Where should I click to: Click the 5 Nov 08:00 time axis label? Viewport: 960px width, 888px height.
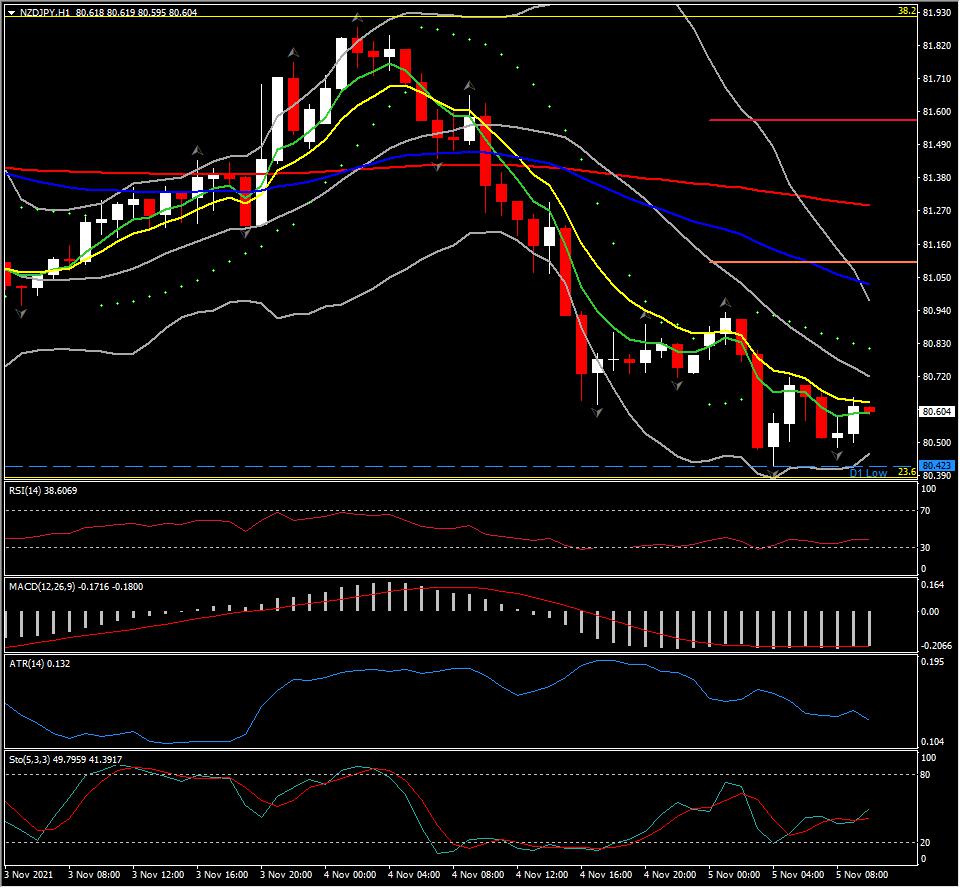click(x=862, y=875)
